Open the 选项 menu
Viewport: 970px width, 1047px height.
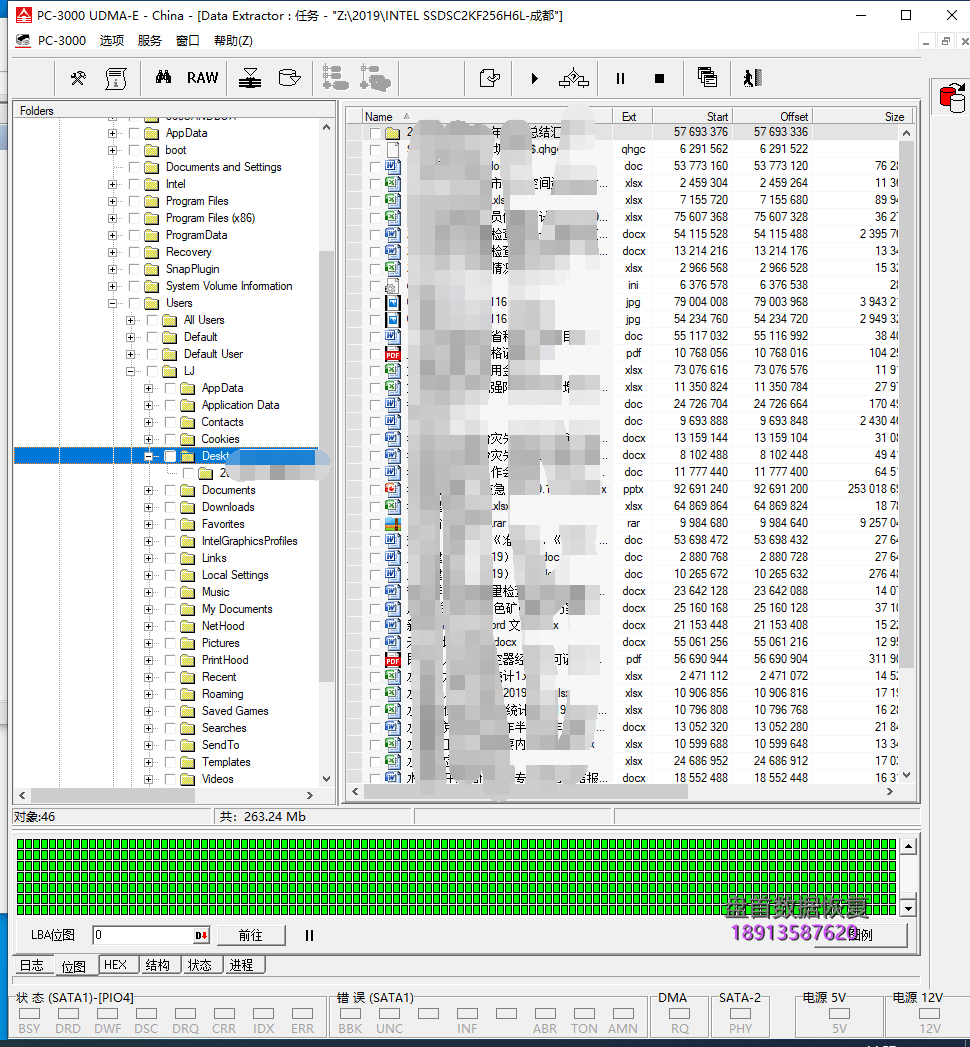(111, 41)
